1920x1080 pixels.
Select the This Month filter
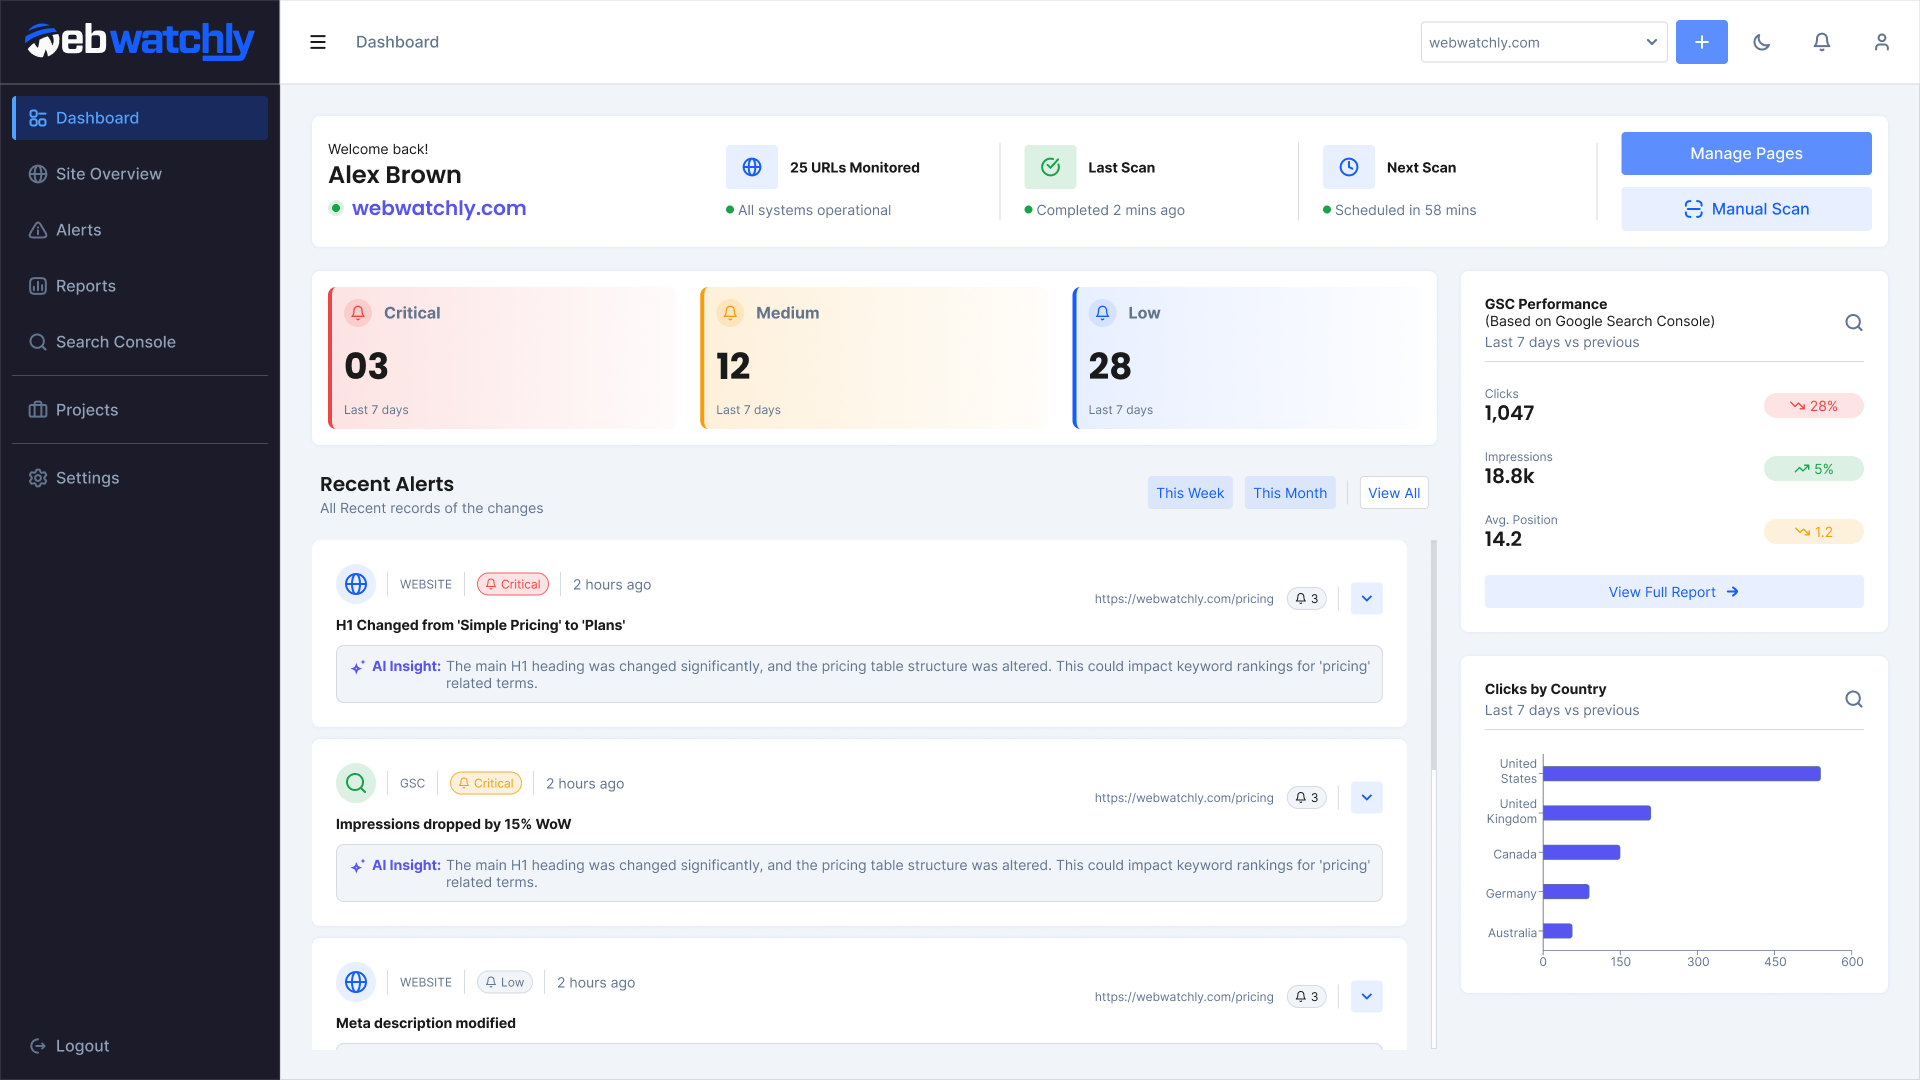pyautogui.click(x=1290, y=493)
